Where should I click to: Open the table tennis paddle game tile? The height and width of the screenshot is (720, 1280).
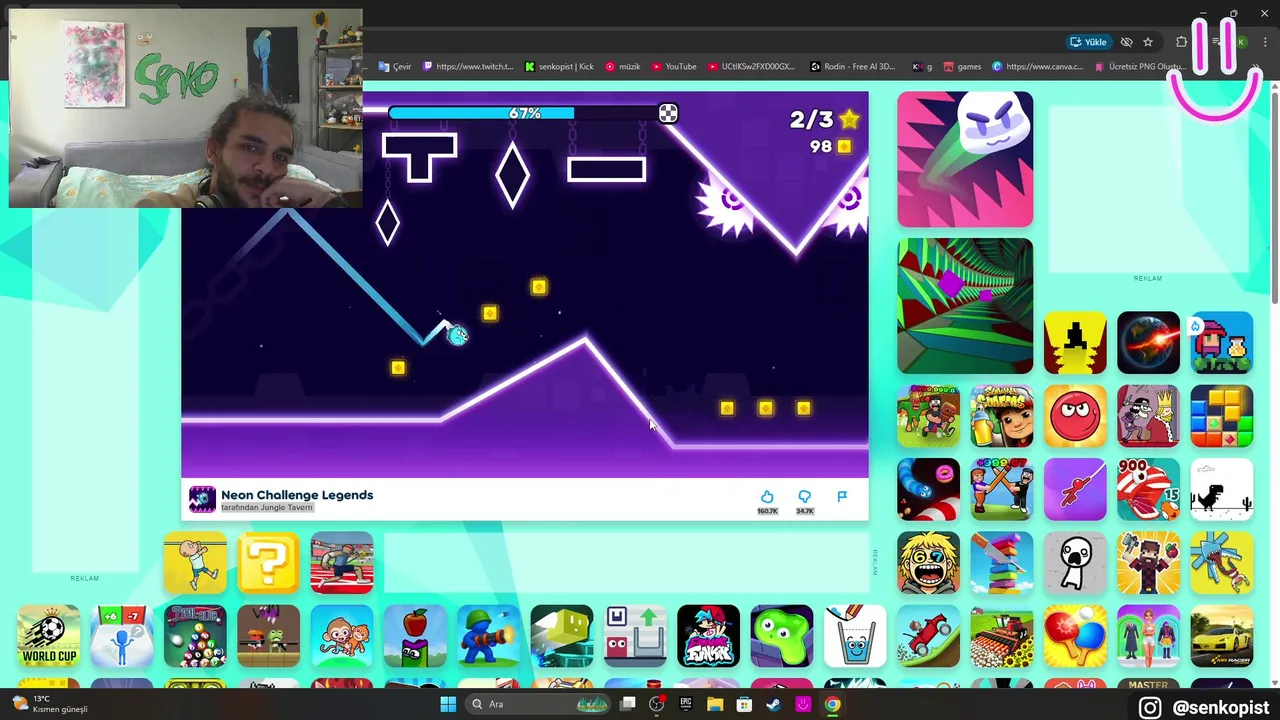pyautogui.click(x=1075, y=636)
